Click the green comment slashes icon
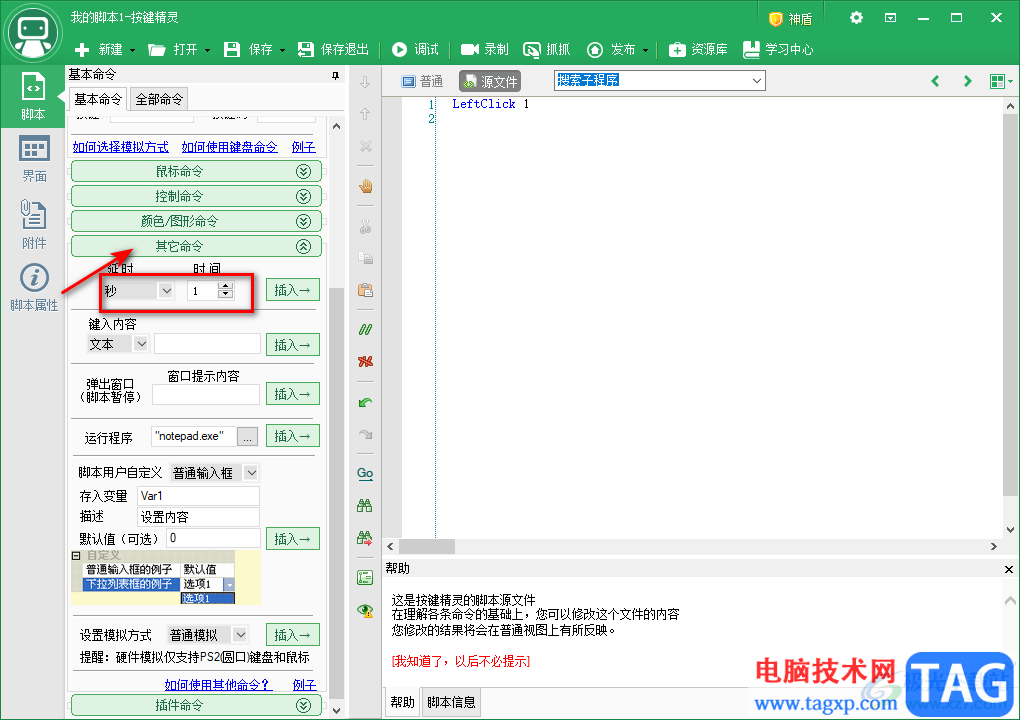This screenshot has width=1020, height=720. click(365, 329)
